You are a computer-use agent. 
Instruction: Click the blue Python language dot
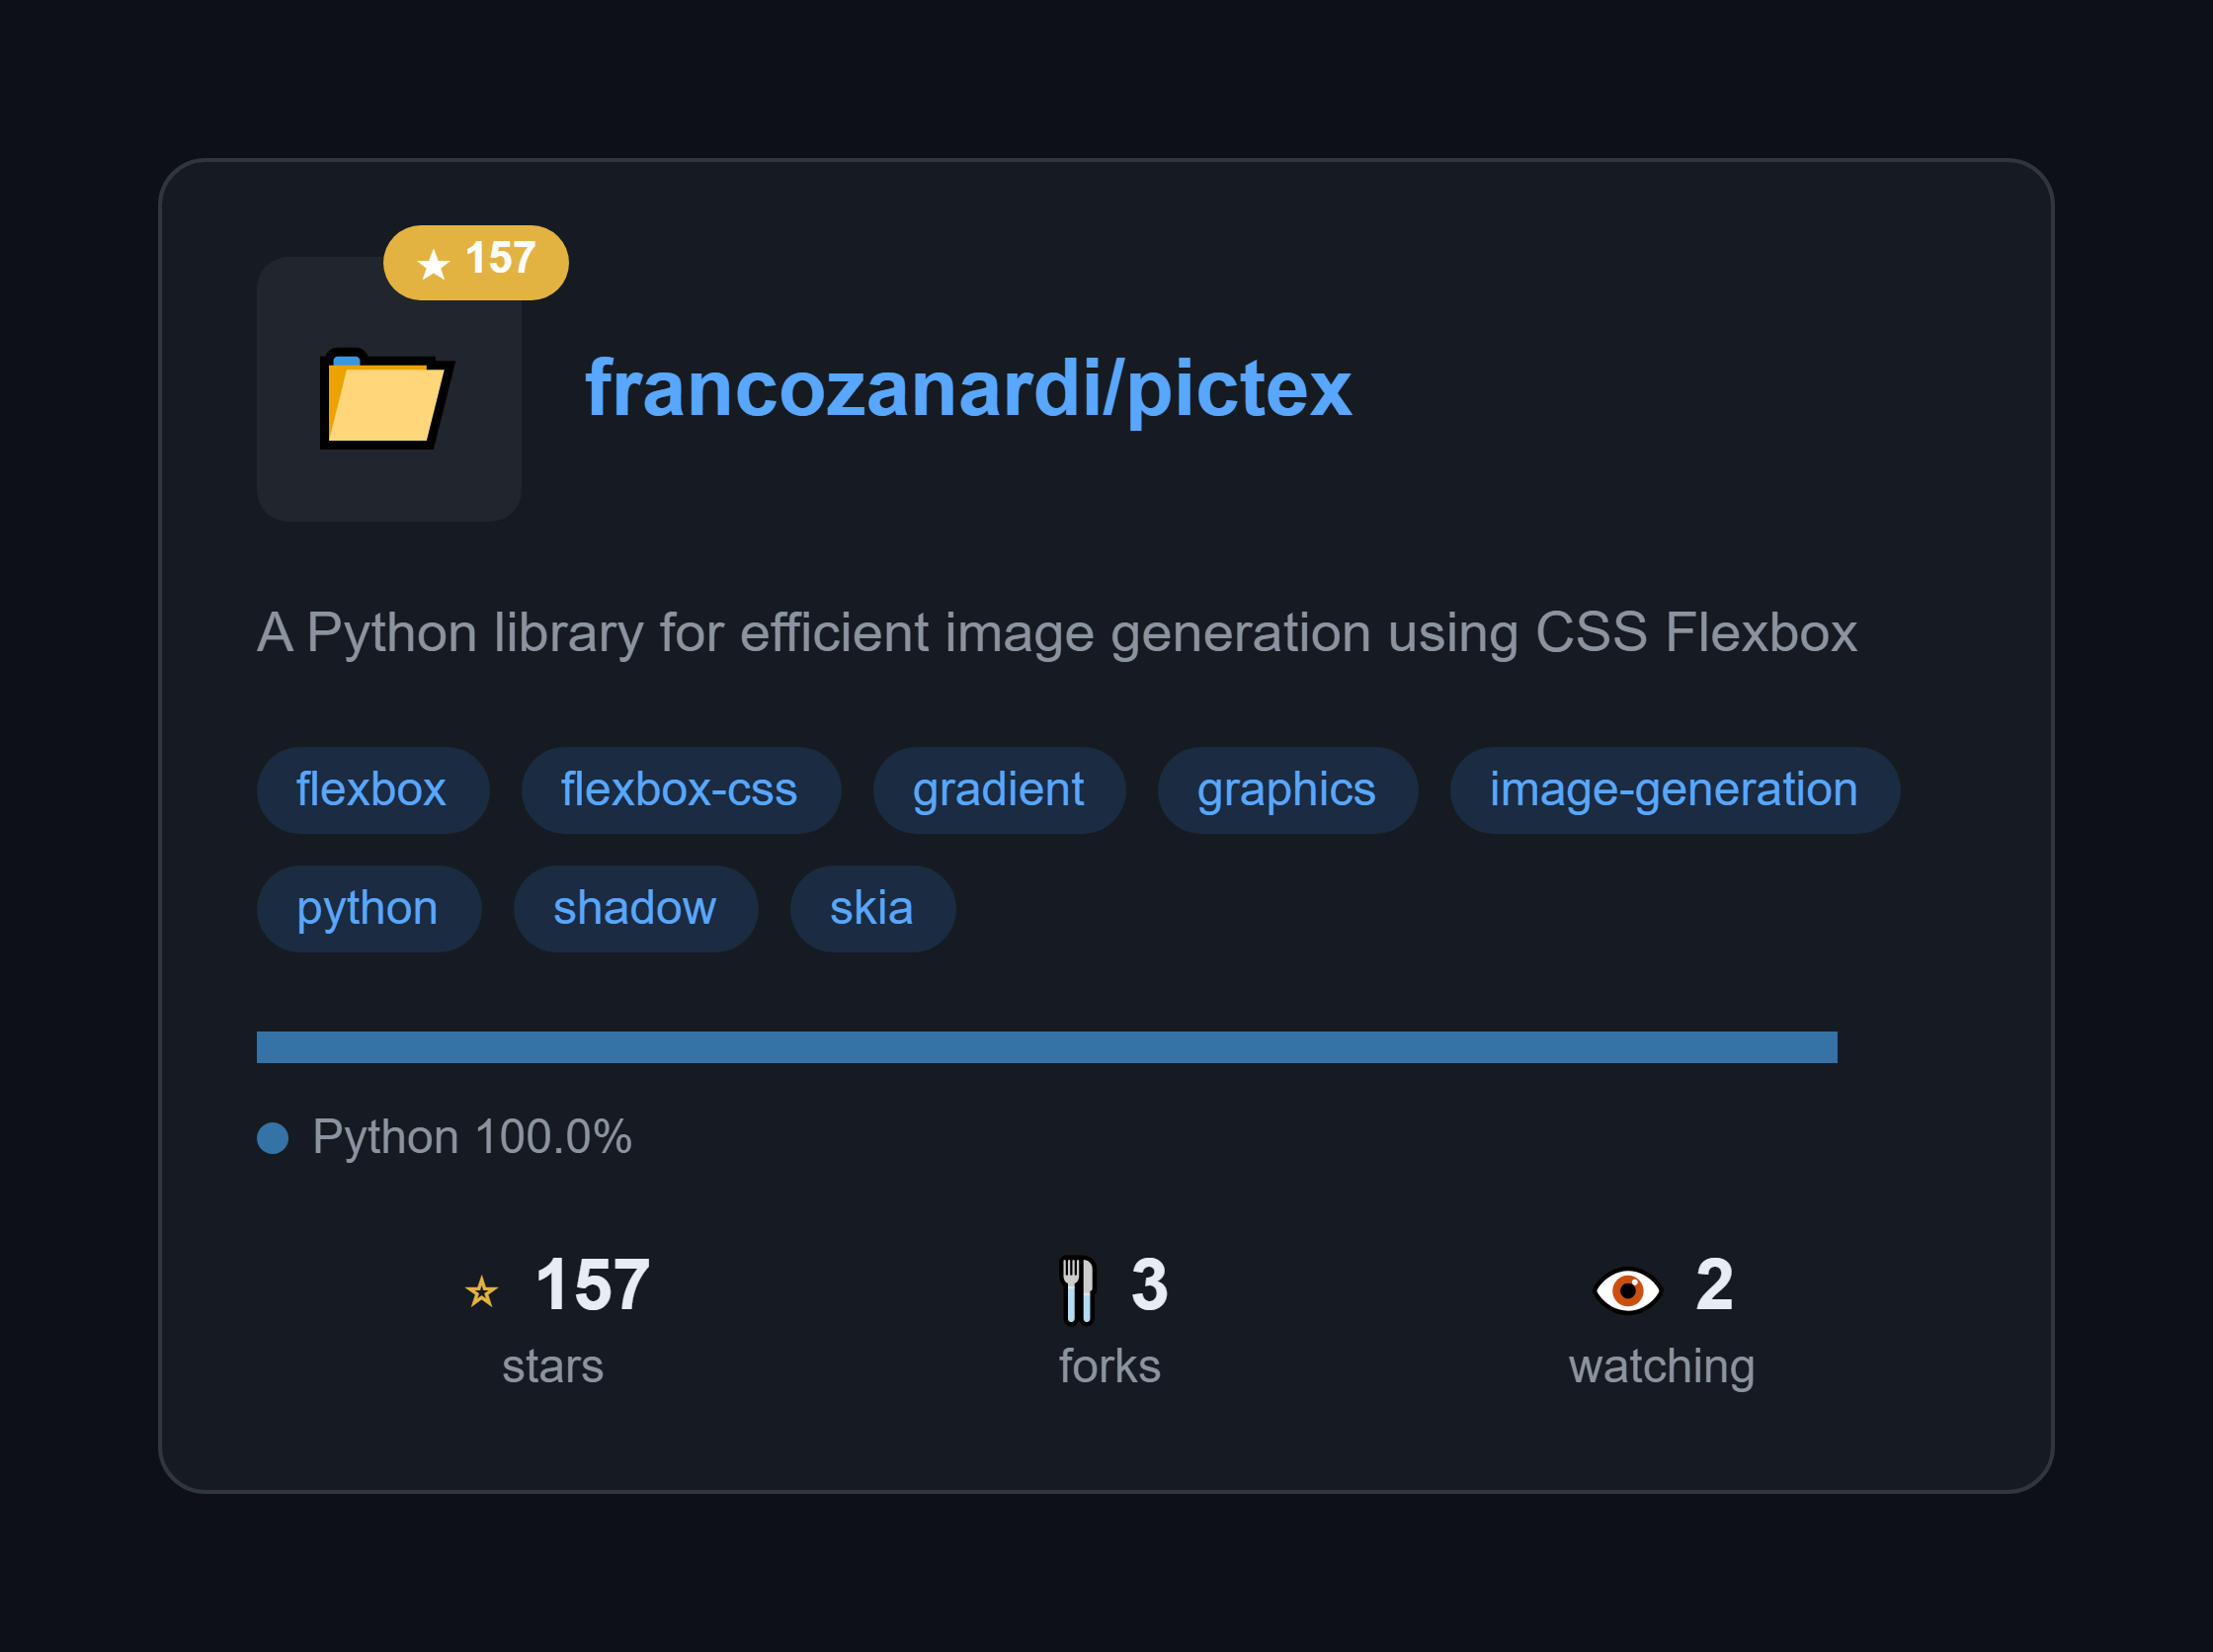[x=272, y=1136]
